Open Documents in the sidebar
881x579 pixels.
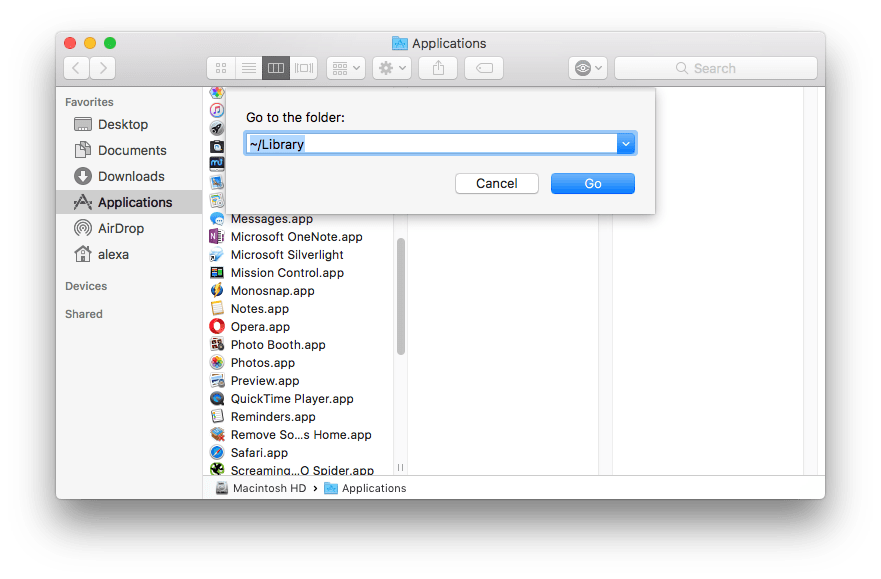pyautogui.click(x=131, y=150)
